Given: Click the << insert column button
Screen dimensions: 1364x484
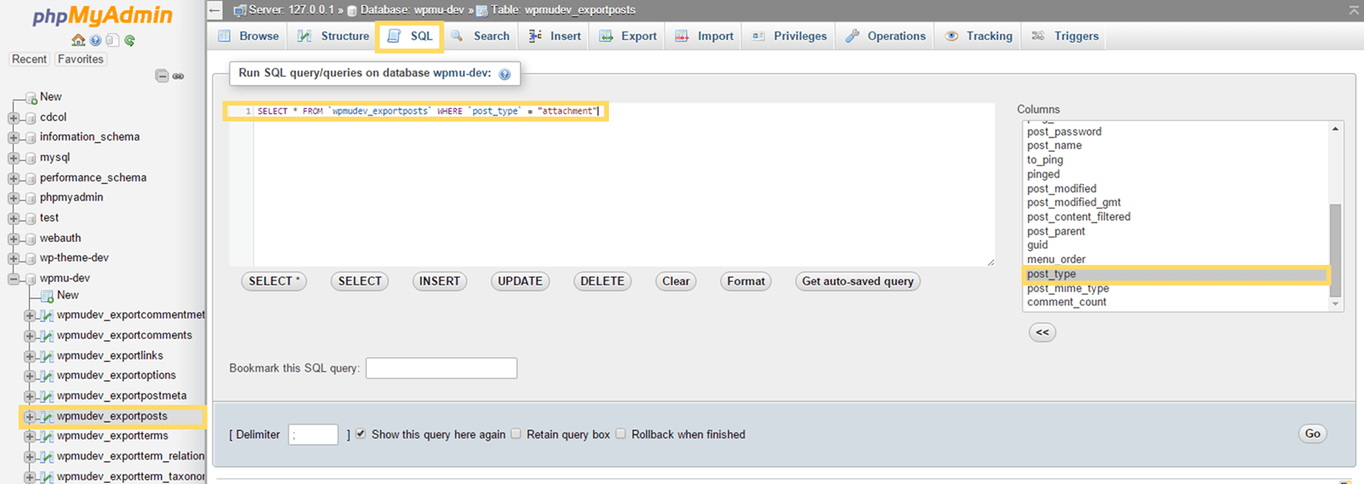Looking at the screenshot, I should [x=1042, y=332].
